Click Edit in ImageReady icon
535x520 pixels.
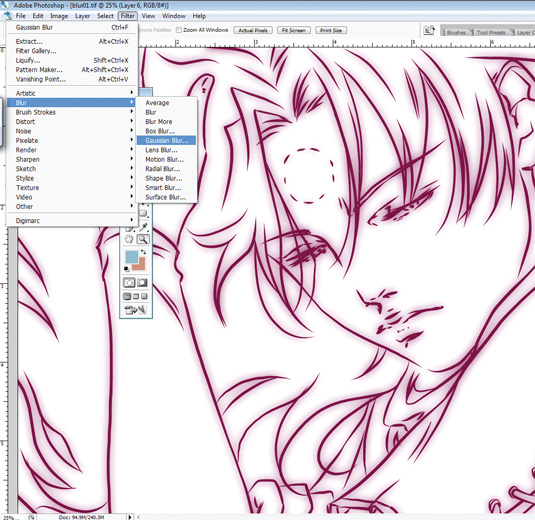click(135, 310)
